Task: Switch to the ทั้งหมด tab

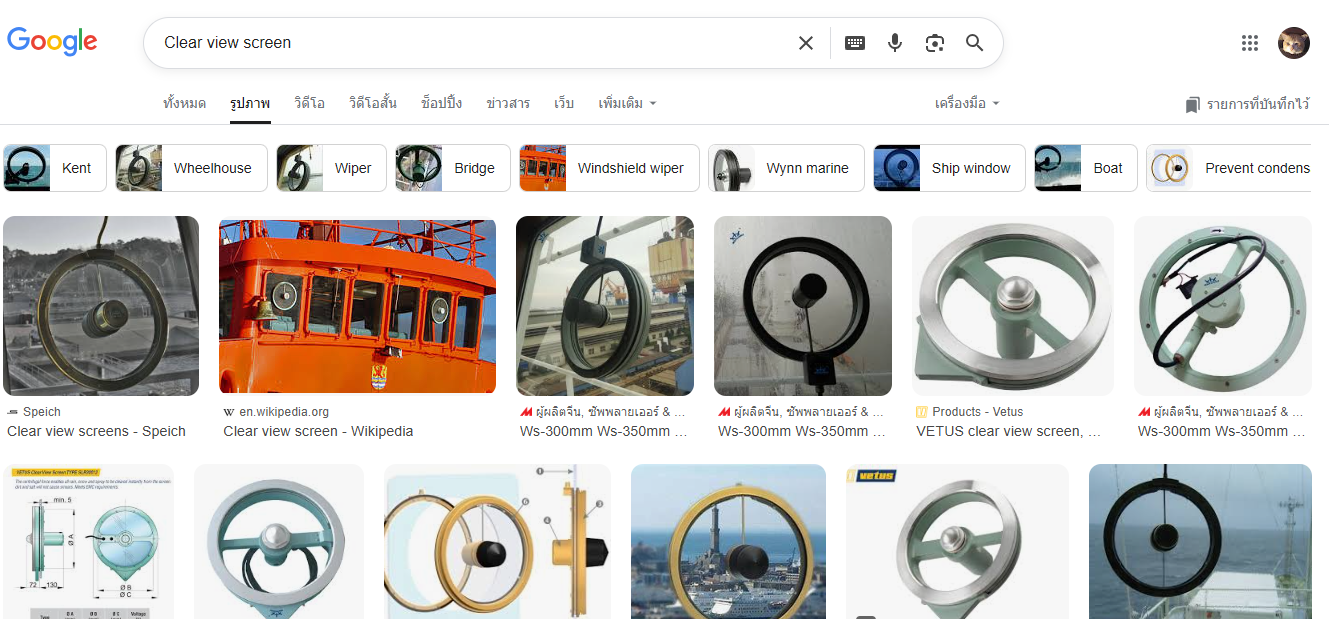Action: point(184,104)
